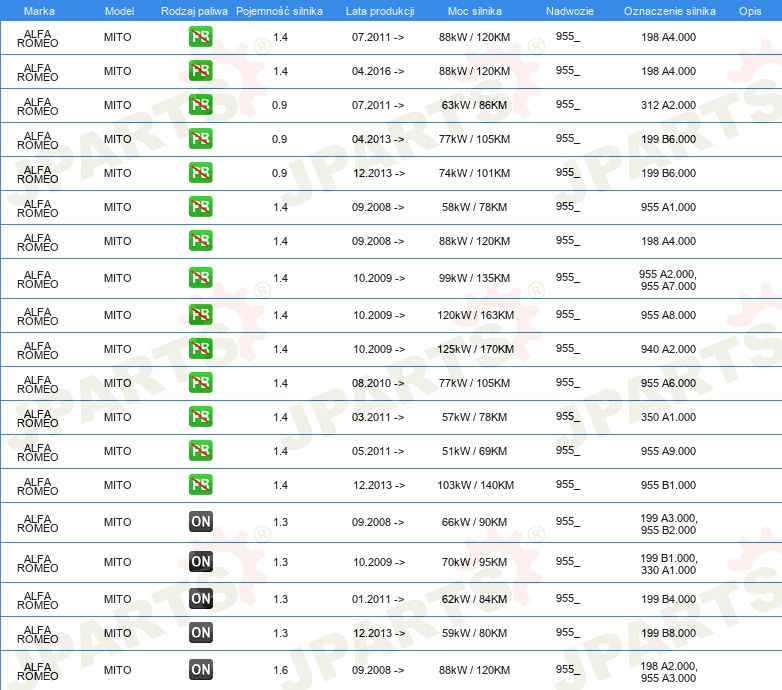Click the 04.2016 -> production date
Viewport: 782px width, 690px height.
coord(378,71)
